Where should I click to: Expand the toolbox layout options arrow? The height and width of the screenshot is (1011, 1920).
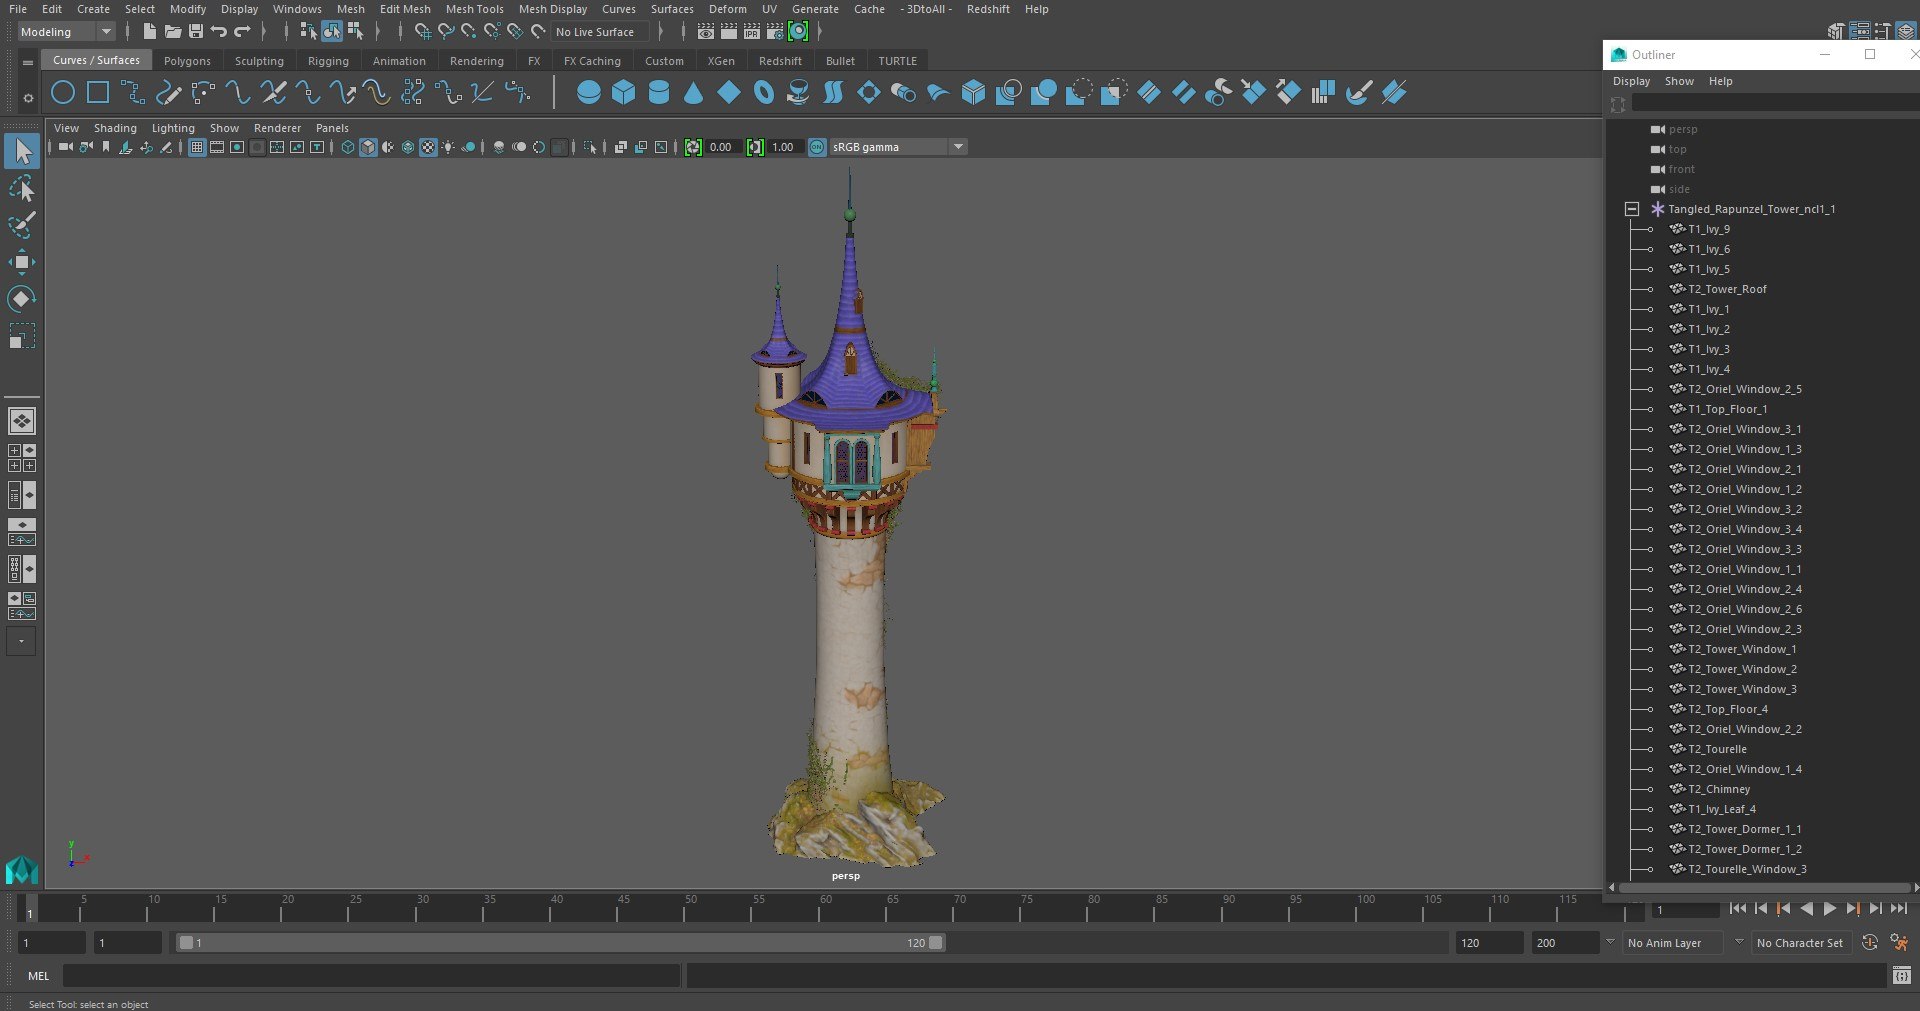[x=21, y=641]
